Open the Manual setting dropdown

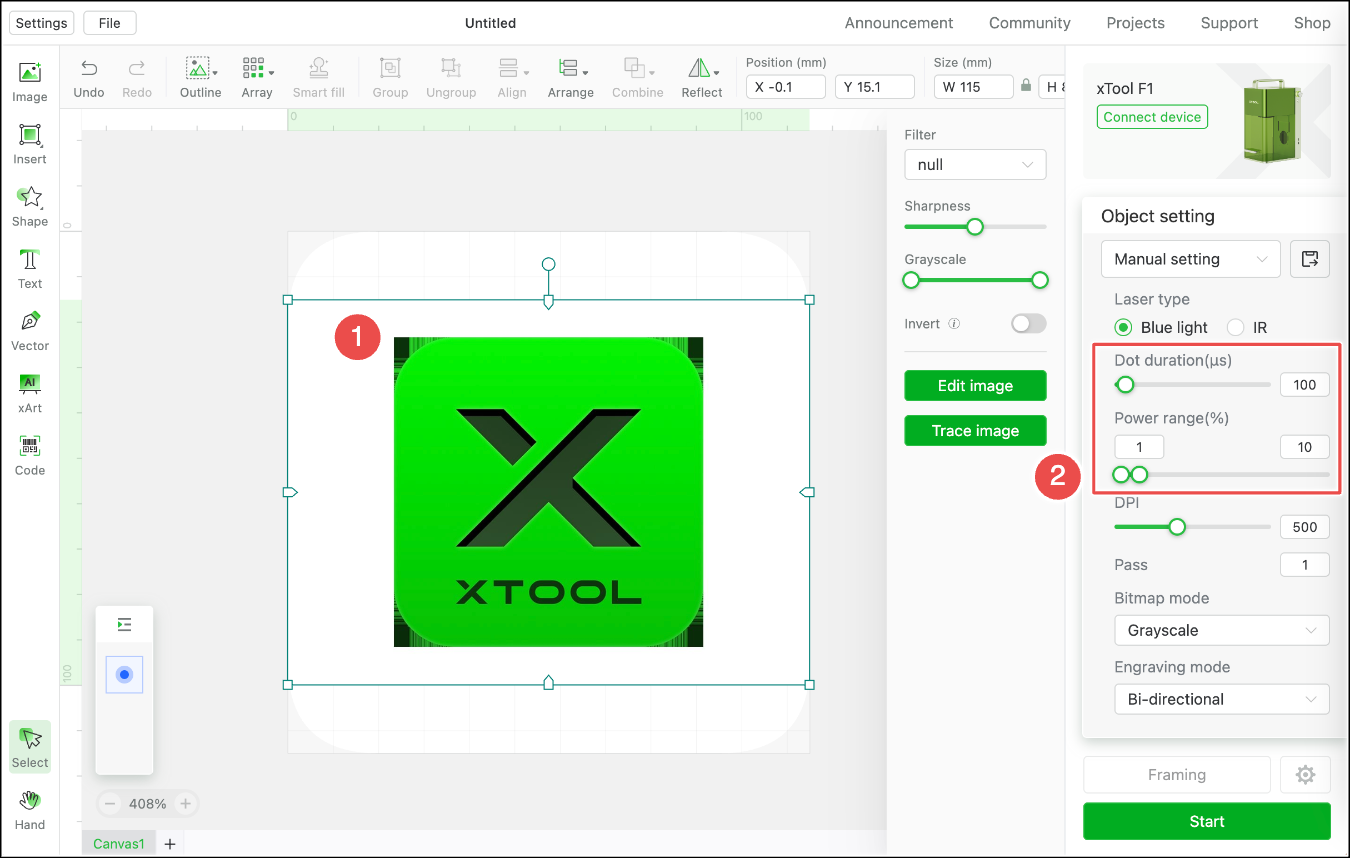tap(1190, 259)
